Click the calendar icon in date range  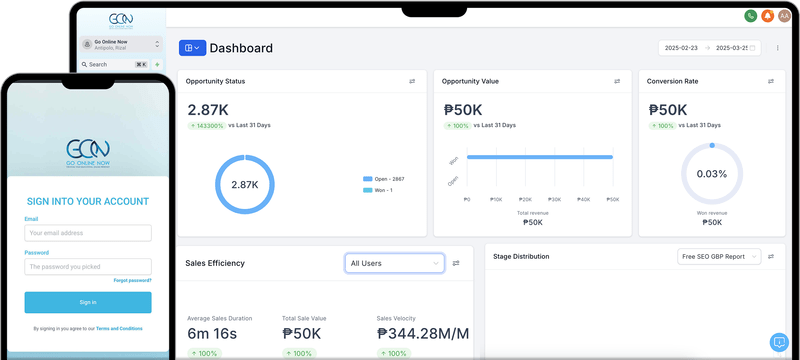tap(752, 48)
